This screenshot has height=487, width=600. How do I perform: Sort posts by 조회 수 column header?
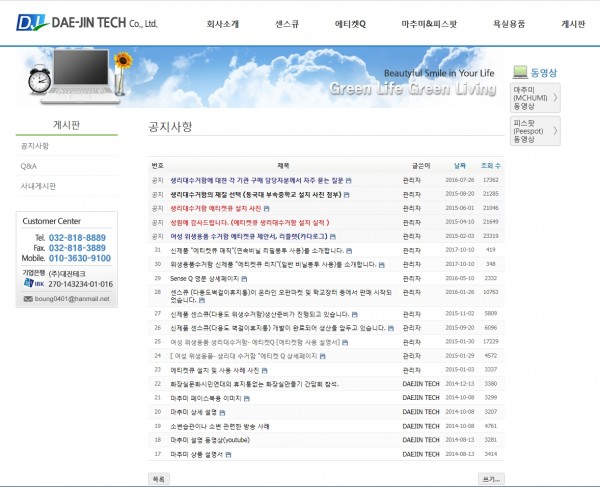click(x=490, y=164)
